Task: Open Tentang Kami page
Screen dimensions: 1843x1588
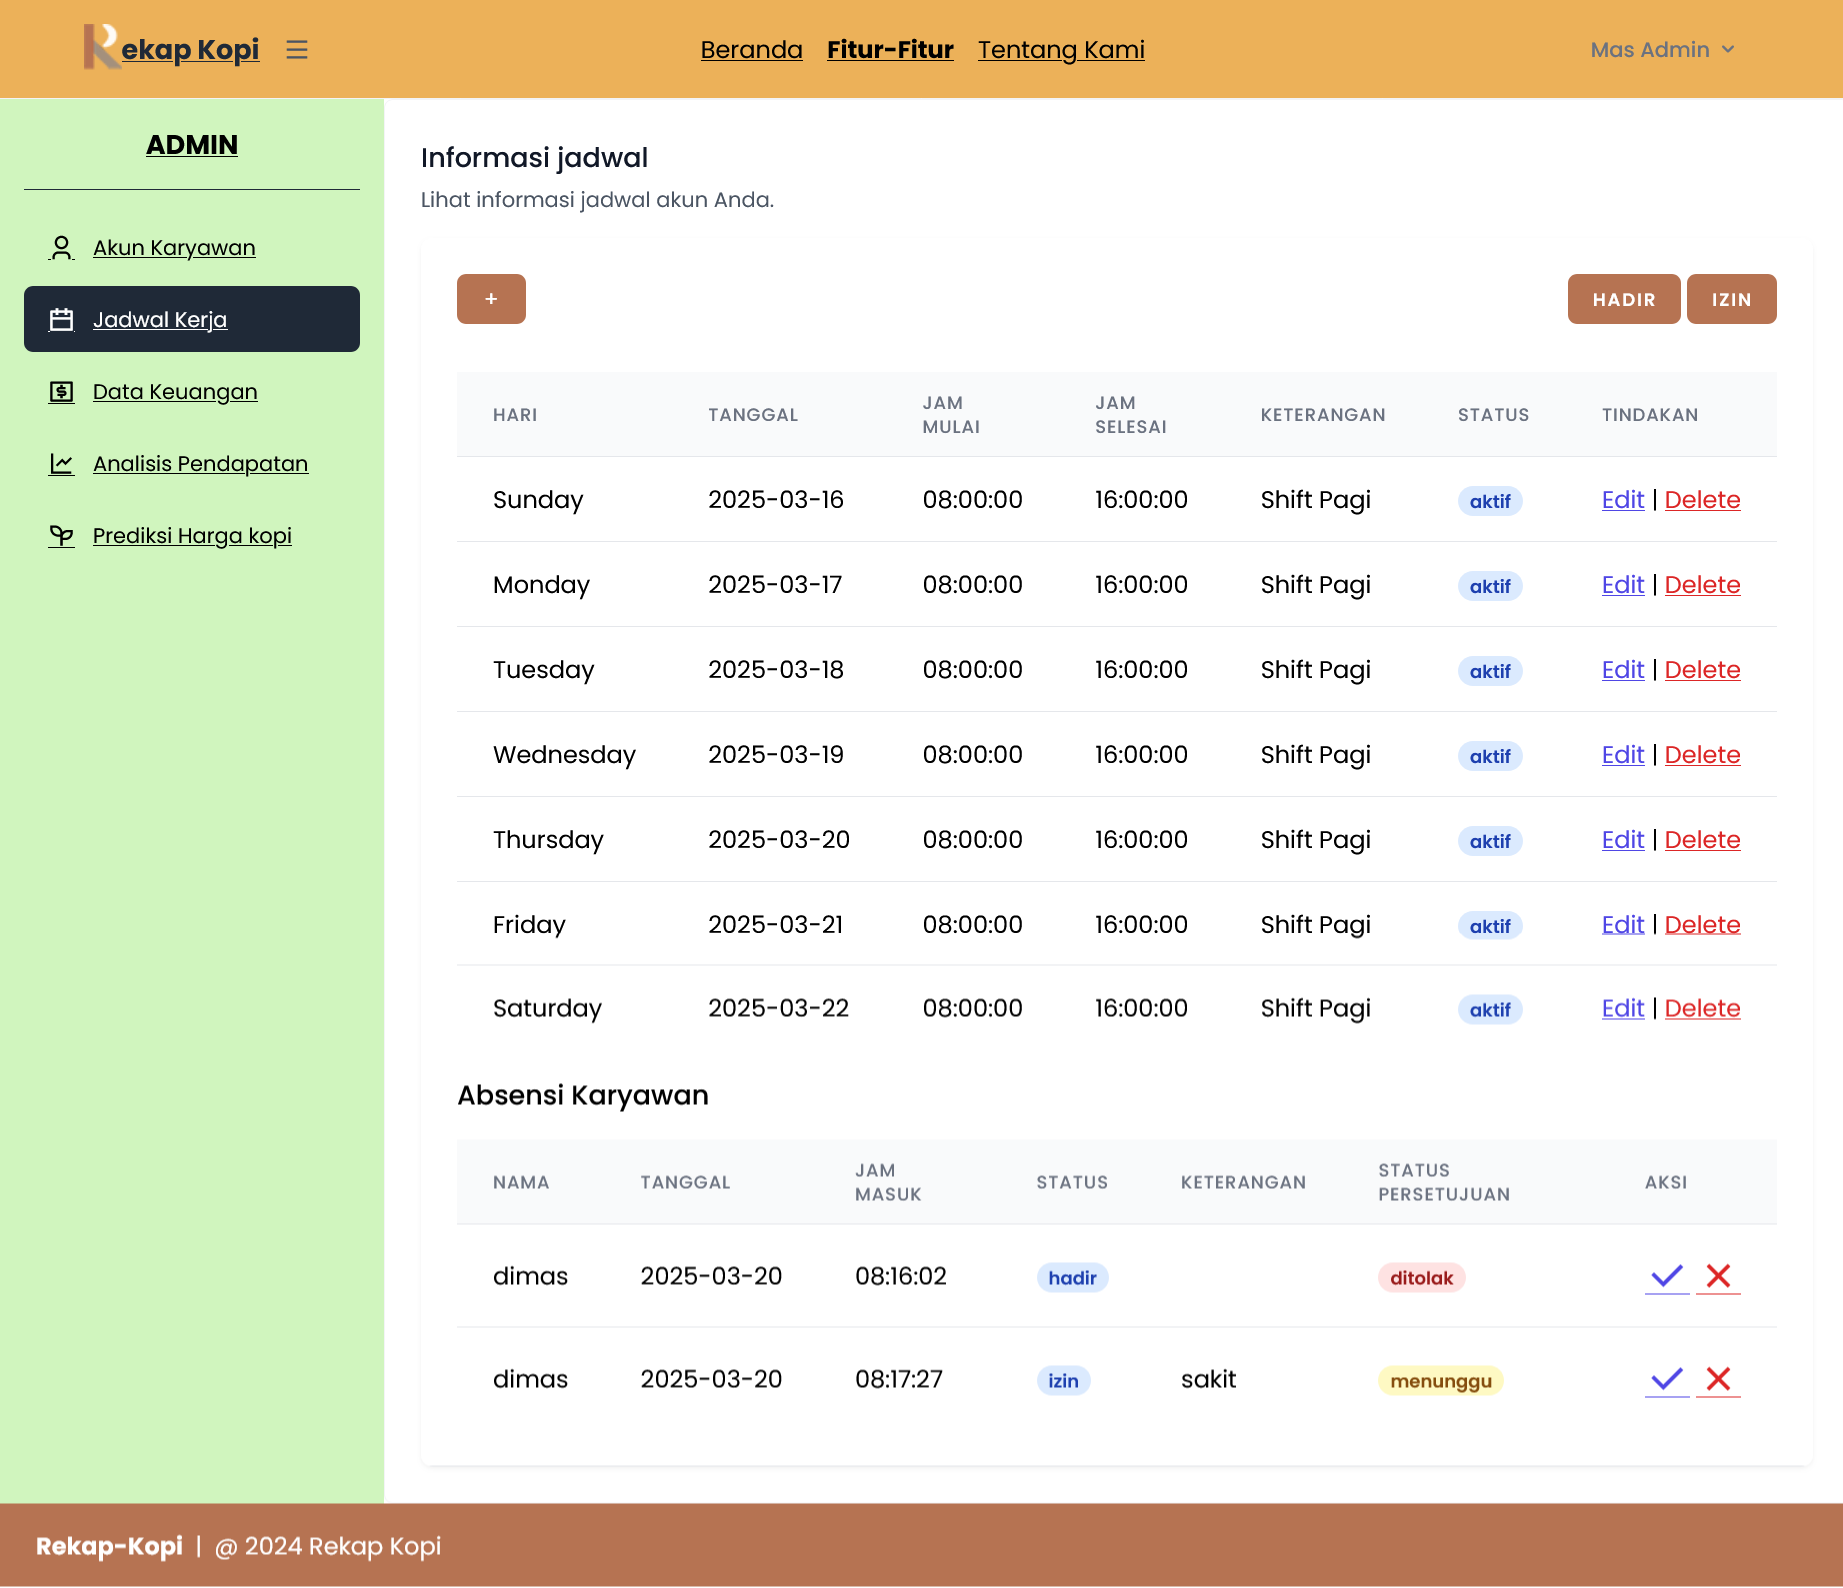Action: pos(1061,49)
